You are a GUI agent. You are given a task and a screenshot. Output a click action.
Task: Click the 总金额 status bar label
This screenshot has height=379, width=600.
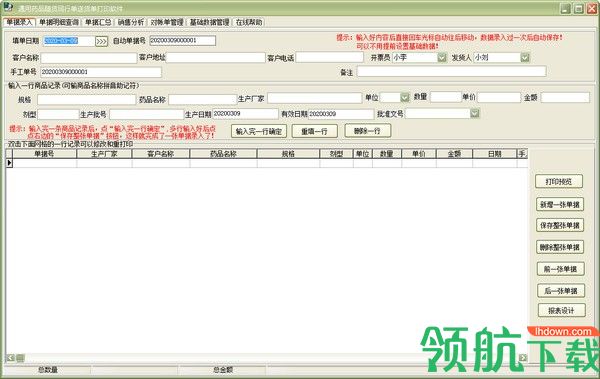[223, 370]
